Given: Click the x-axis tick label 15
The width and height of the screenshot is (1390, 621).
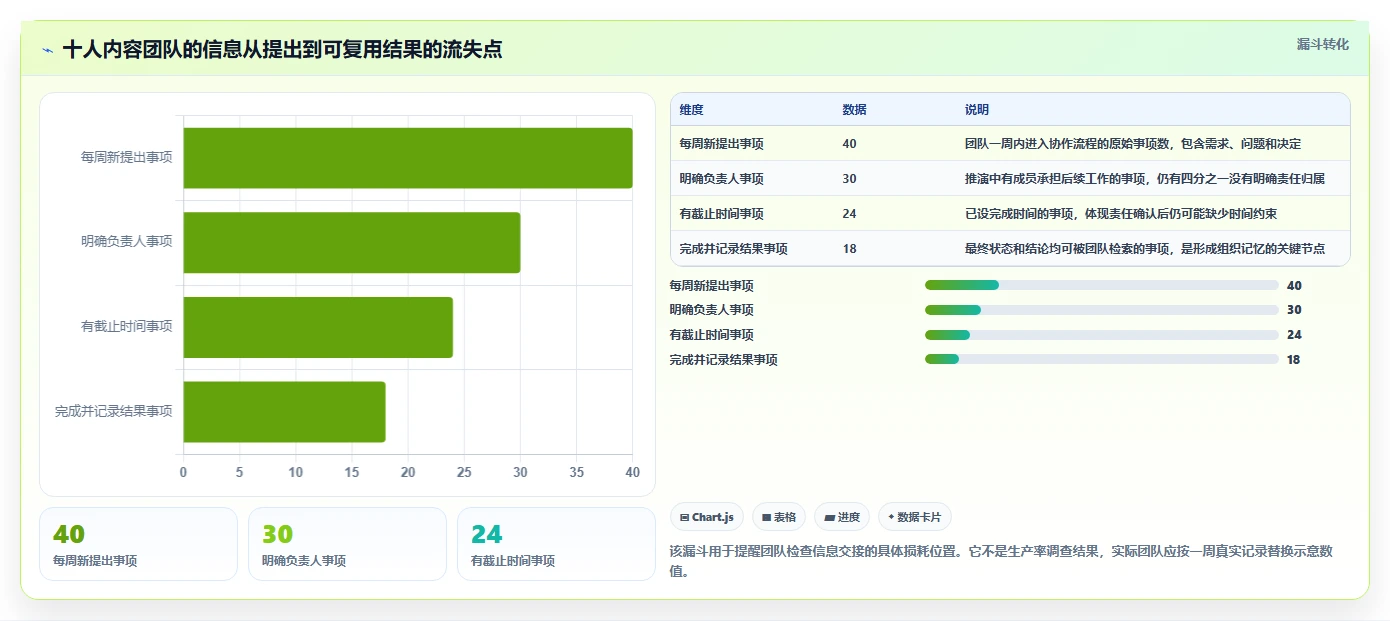Looking at the screenshot, I should click(352, 472).
